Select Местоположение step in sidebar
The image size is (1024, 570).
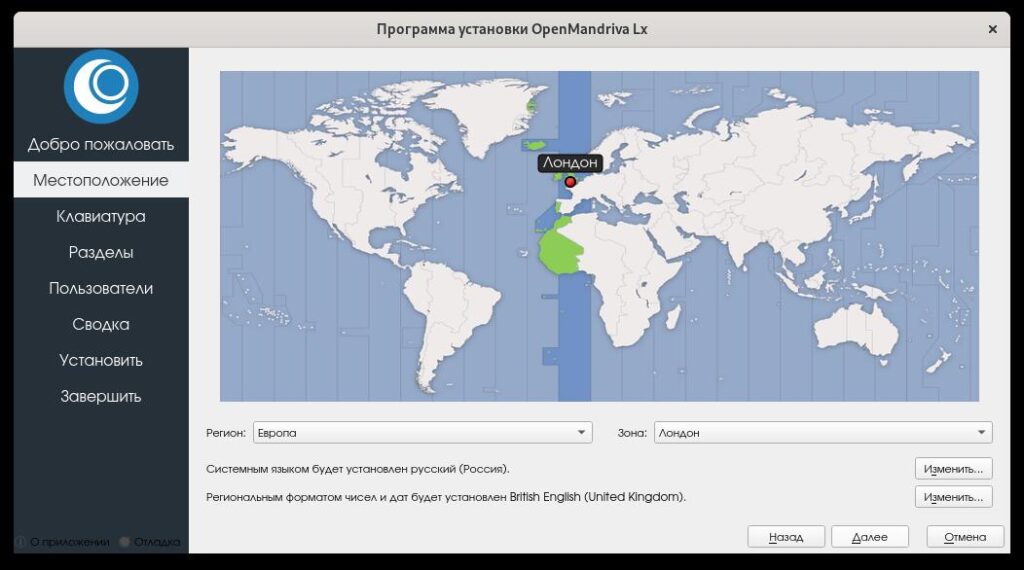click(x=101, y=180)
